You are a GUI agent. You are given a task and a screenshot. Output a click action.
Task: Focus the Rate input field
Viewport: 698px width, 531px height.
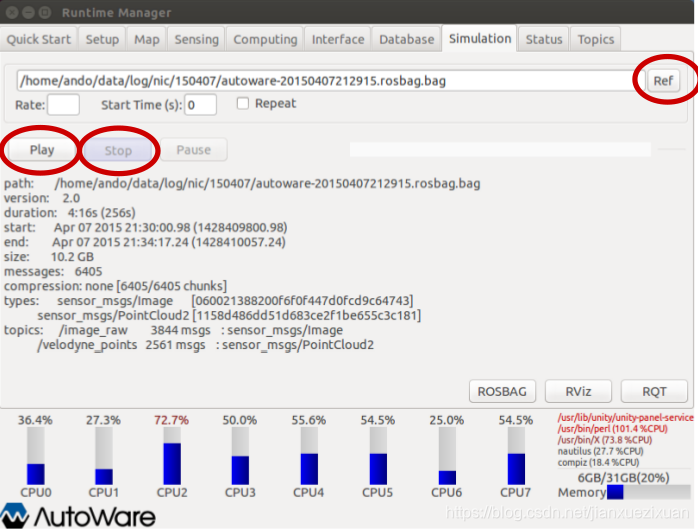pos(64,105)
